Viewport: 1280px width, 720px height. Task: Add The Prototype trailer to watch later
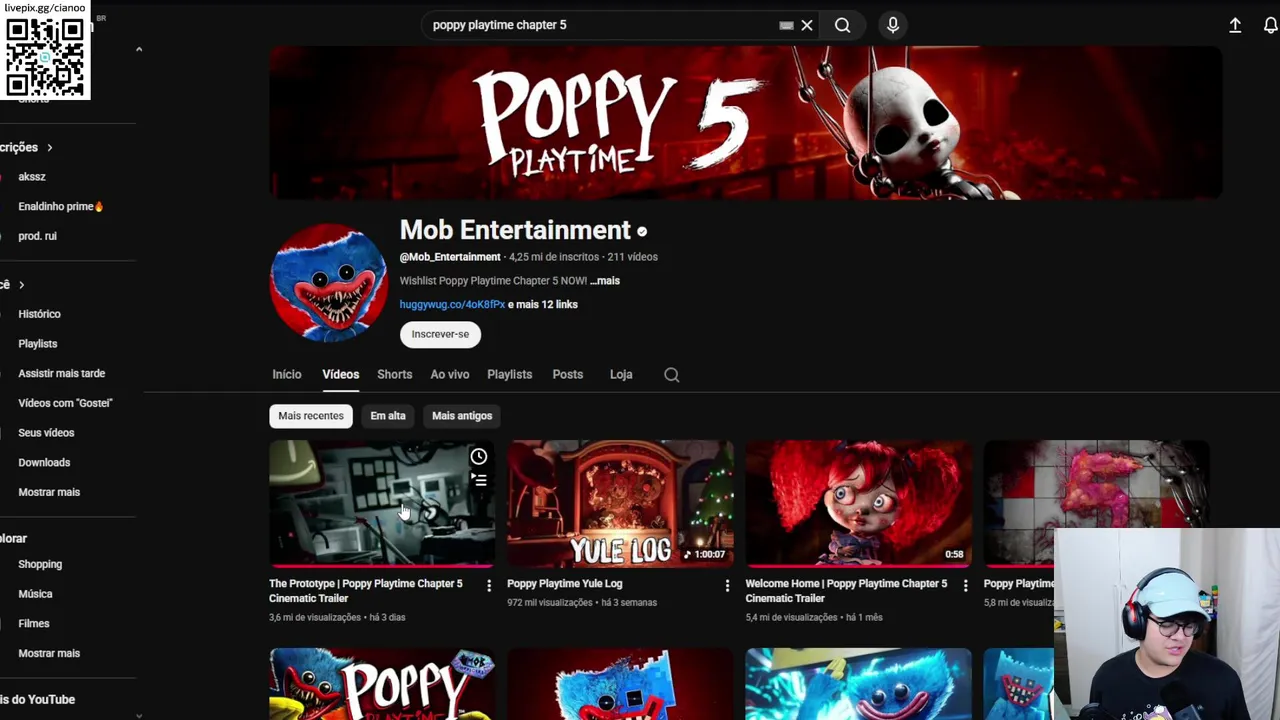(479, 457)
